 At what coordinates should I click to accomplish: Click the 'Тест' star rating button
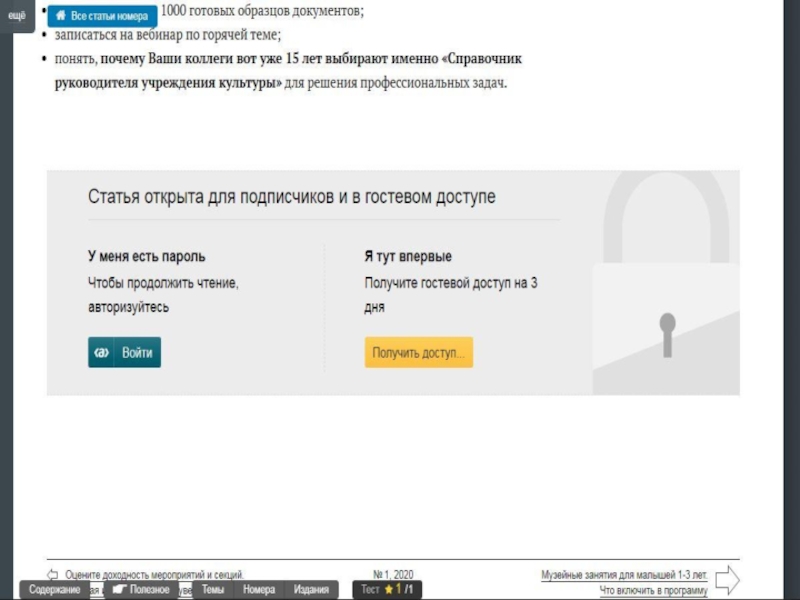(x=387, y=590)
